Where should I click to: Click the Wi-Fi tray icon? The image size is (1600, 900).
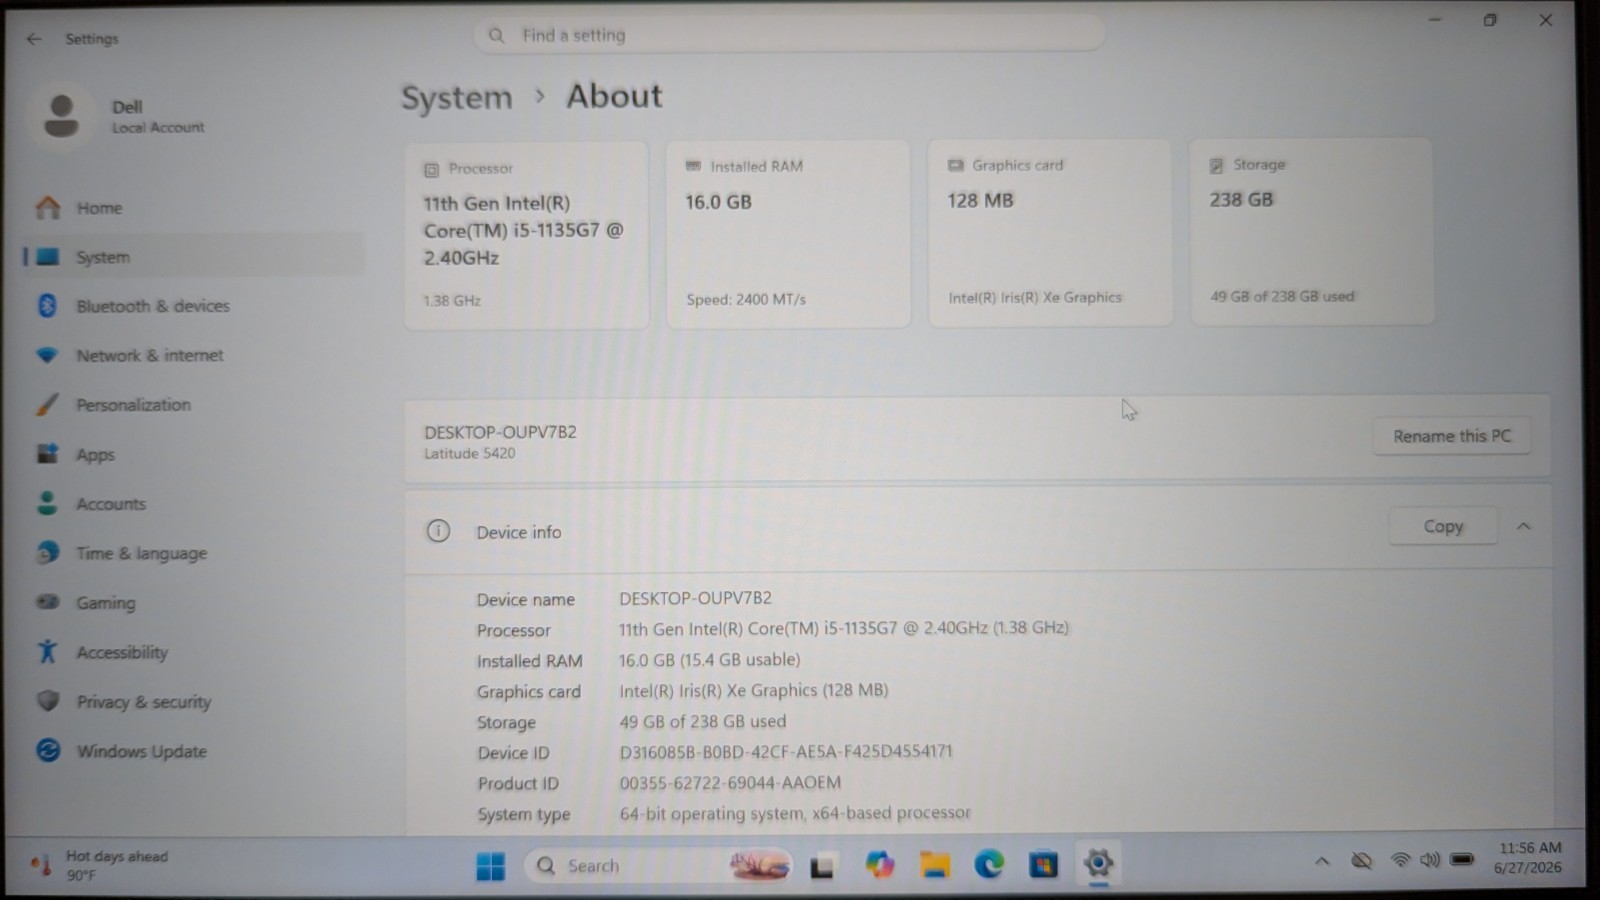(x=1400, y=860)
